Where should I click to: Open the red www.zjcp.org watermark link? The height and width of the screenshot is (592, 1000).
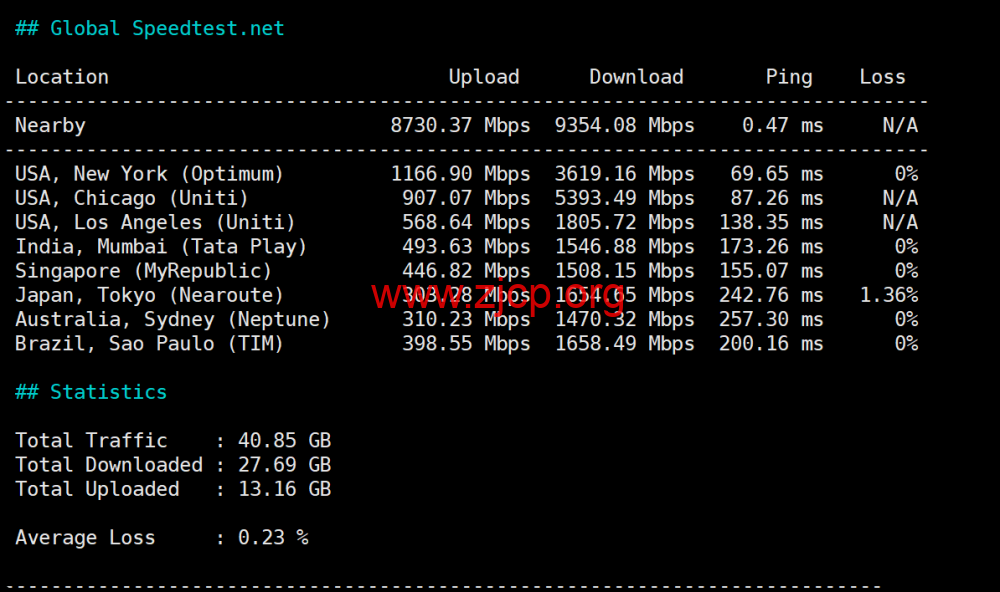(x=498, y=296)
